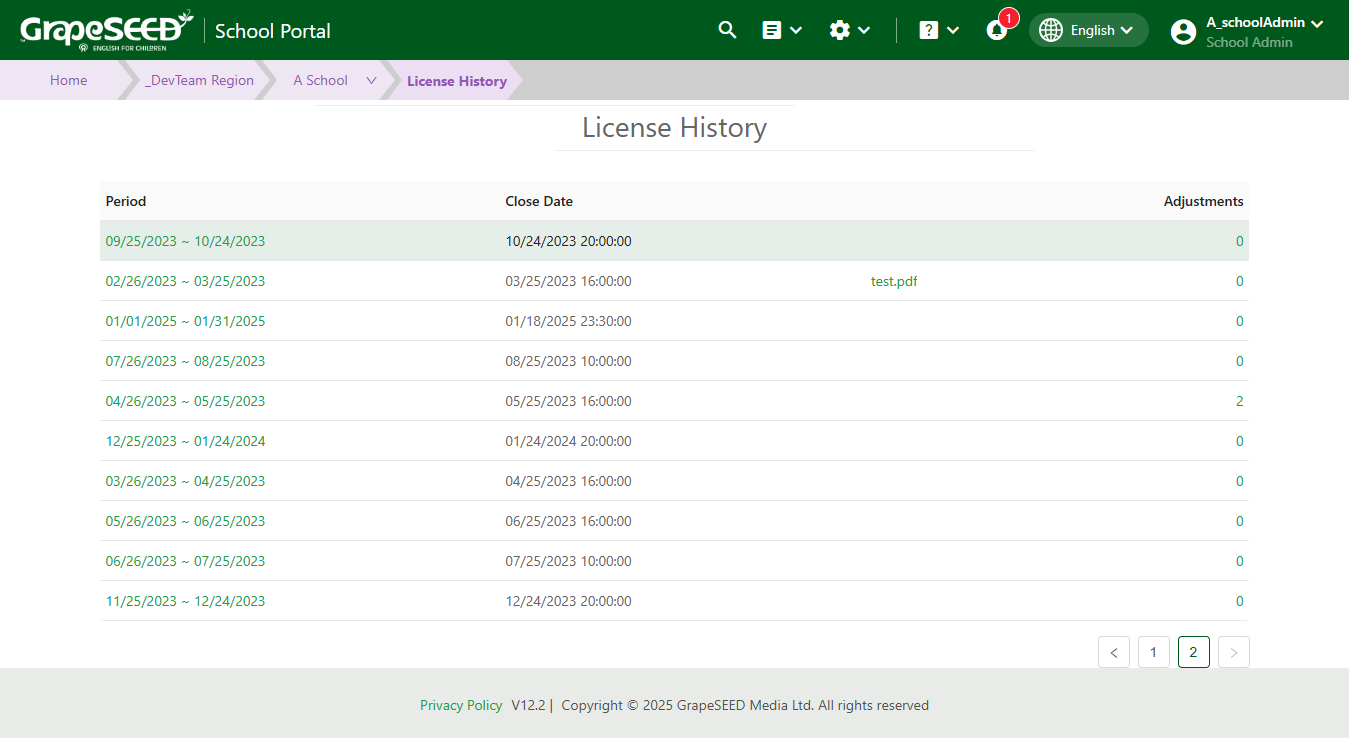Open adjustments value 0 for 09/25/2023 period
Viewport: 1349px width, 738px height.
(x=1240, y=241)
